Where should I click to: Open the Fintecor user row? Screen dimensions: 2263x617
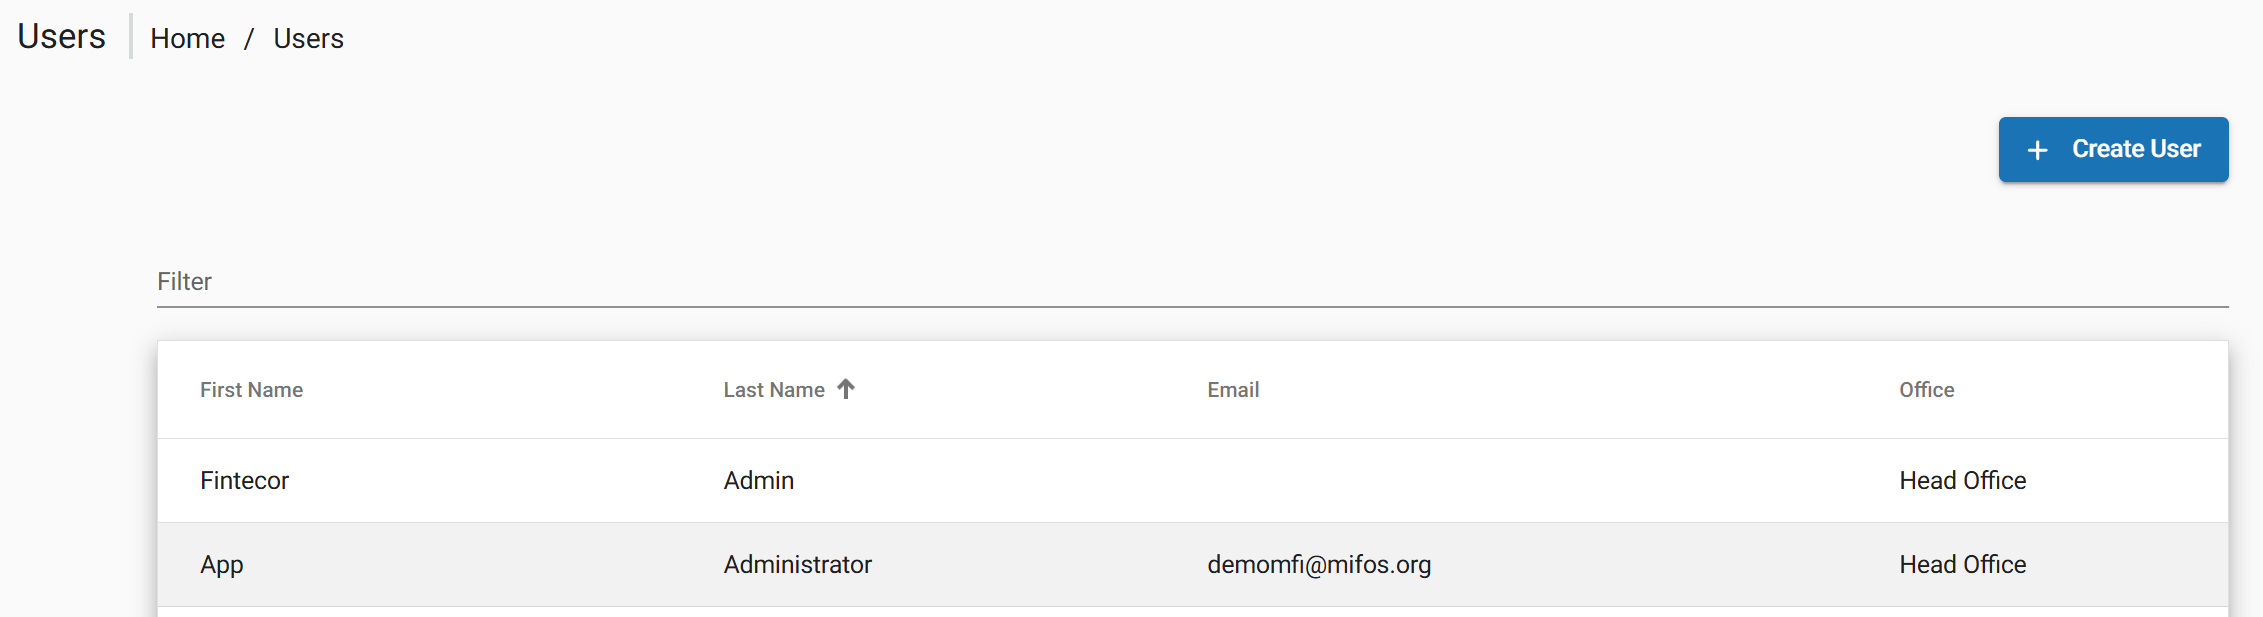tap(1192, 480)
